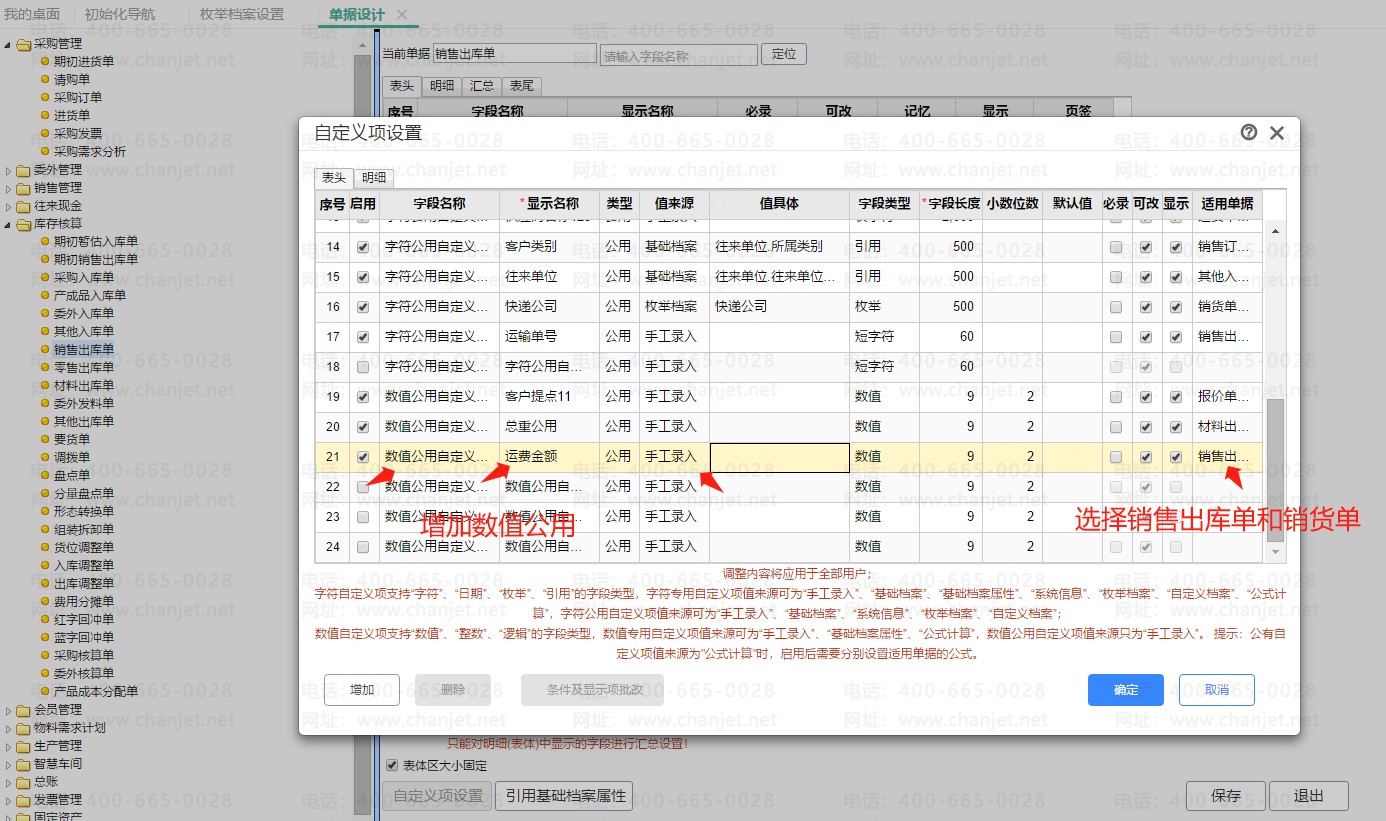Open the 汇总 tab in 单据设计
The width and height of the screenshot is (1386, 821).
tap(482, 86)
